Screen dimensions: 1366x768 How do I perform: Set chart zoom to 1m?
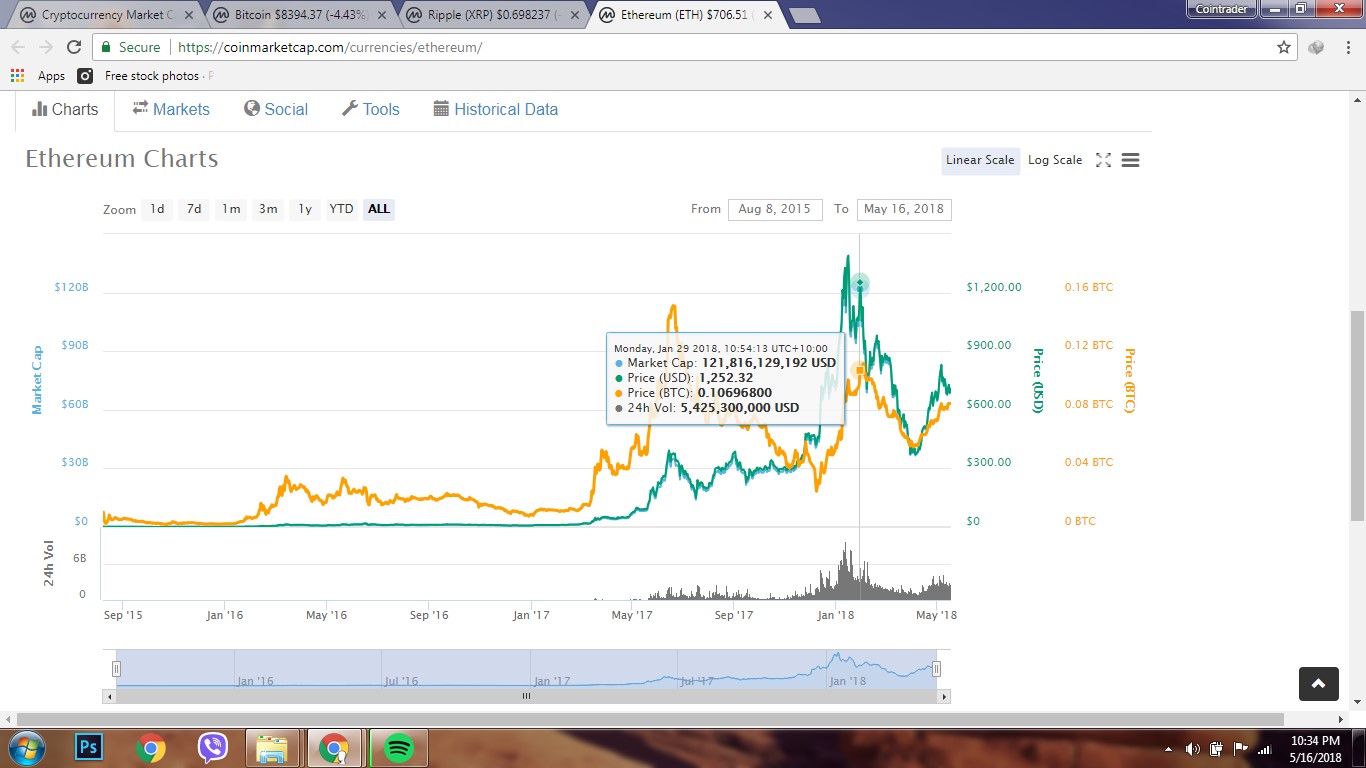[231, 209]
